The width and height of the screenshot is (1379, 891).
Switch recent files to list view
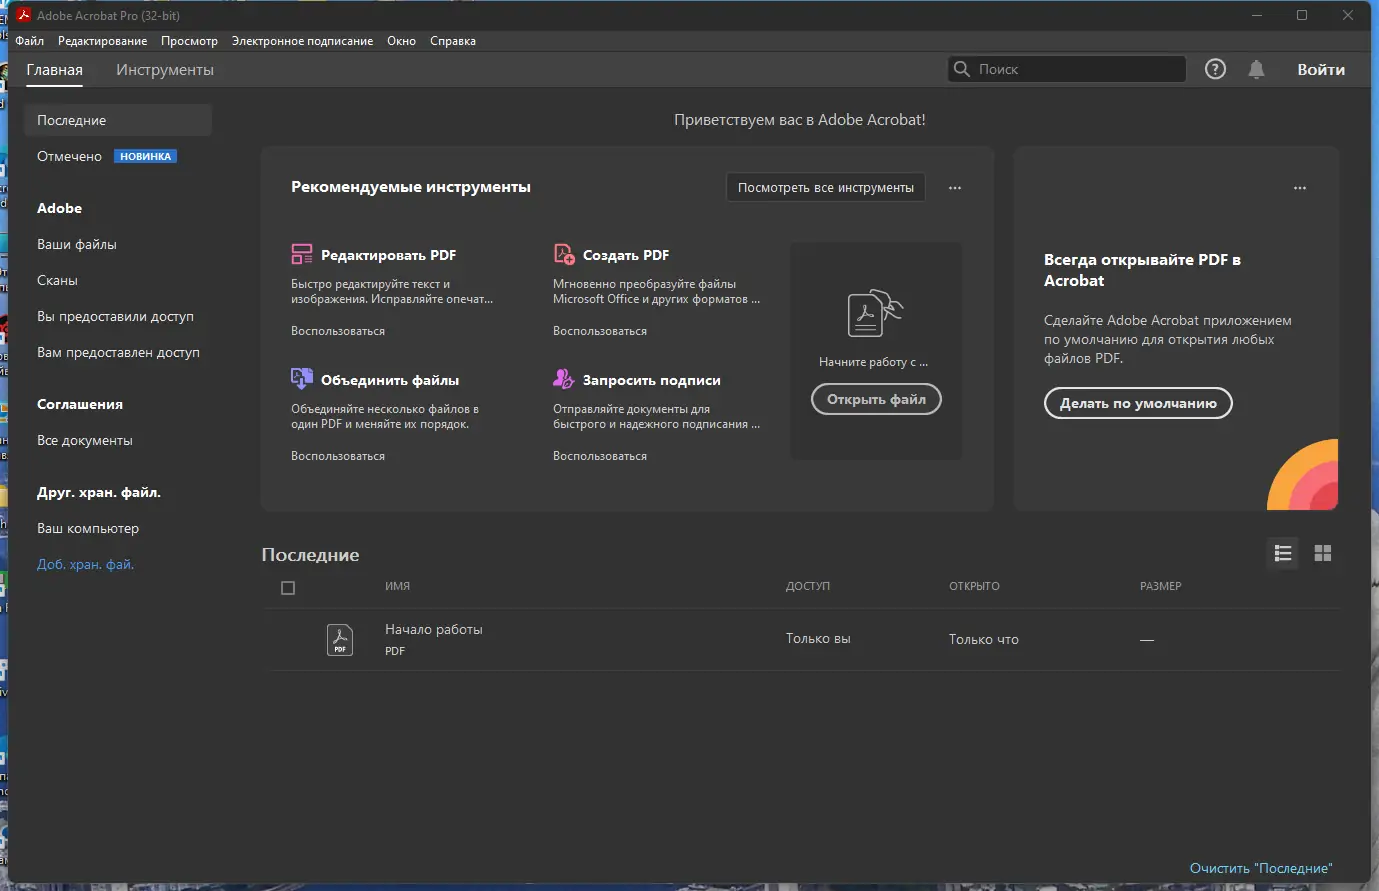pos(1283,553)
